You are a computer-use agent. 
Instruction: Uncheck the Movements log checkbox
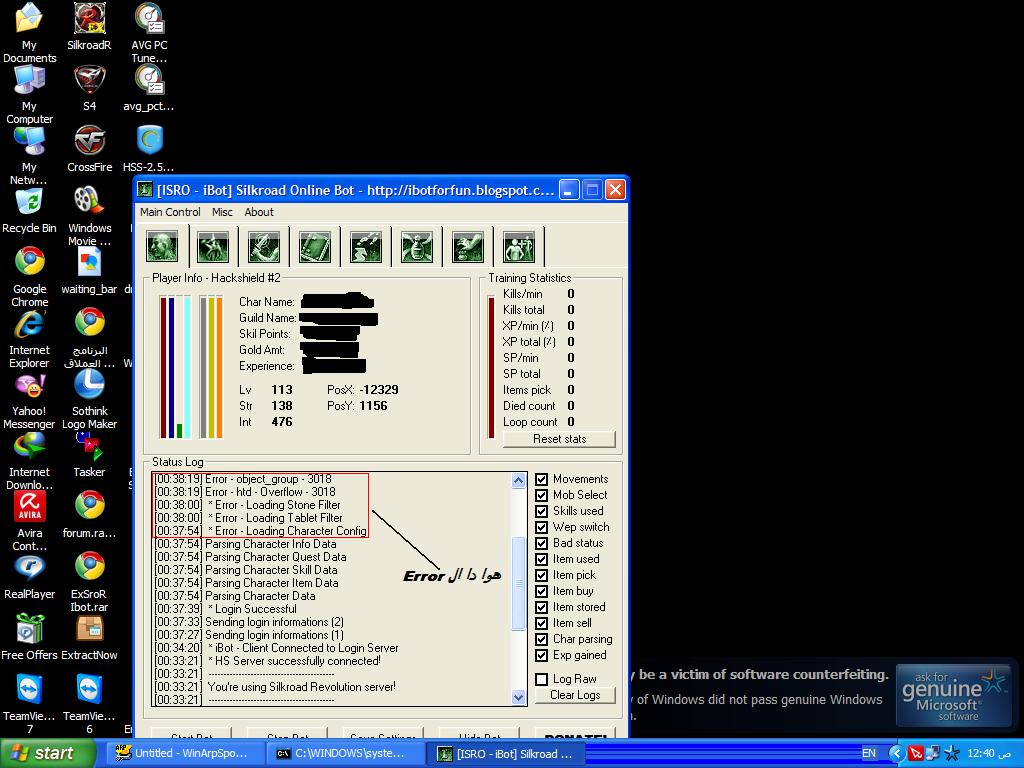[x=541, y=479]
